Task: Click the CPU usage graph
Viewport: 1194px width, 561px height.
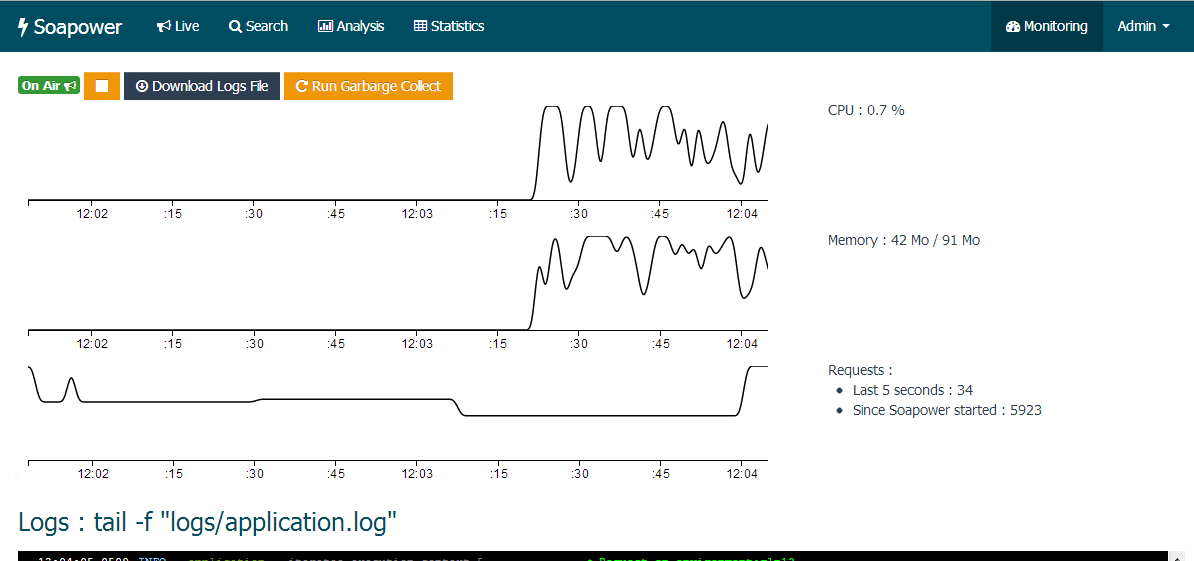Action: point(397,152)
